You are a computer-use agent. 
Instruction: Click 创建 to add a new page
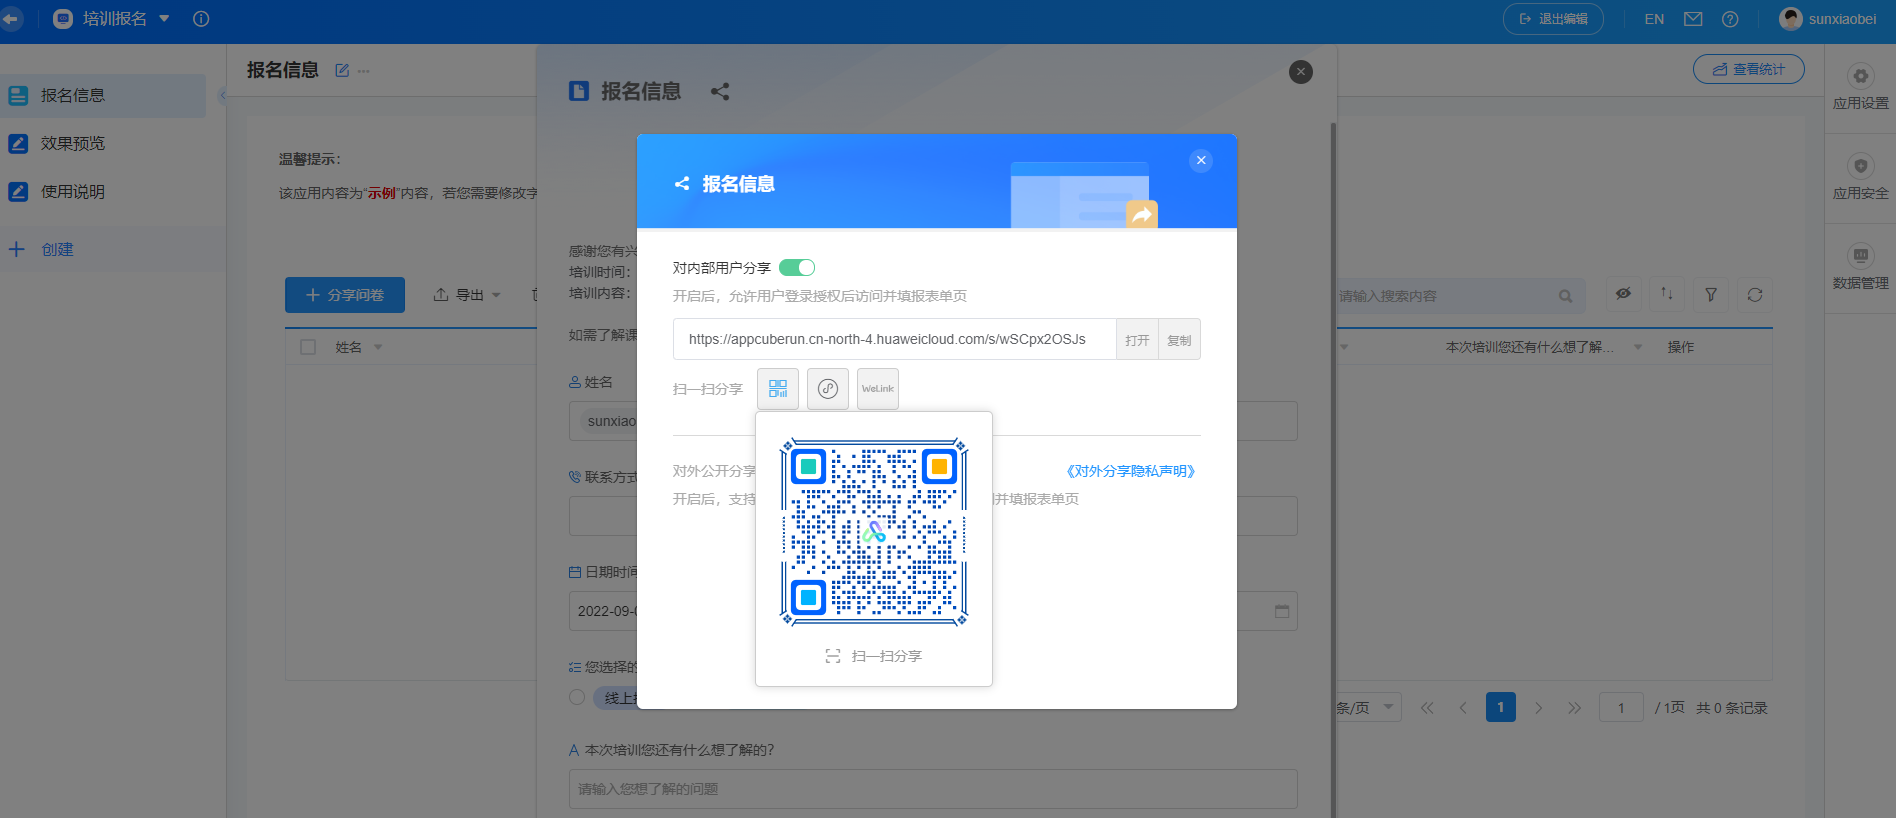pyautogui.click(x=41, y=250)
